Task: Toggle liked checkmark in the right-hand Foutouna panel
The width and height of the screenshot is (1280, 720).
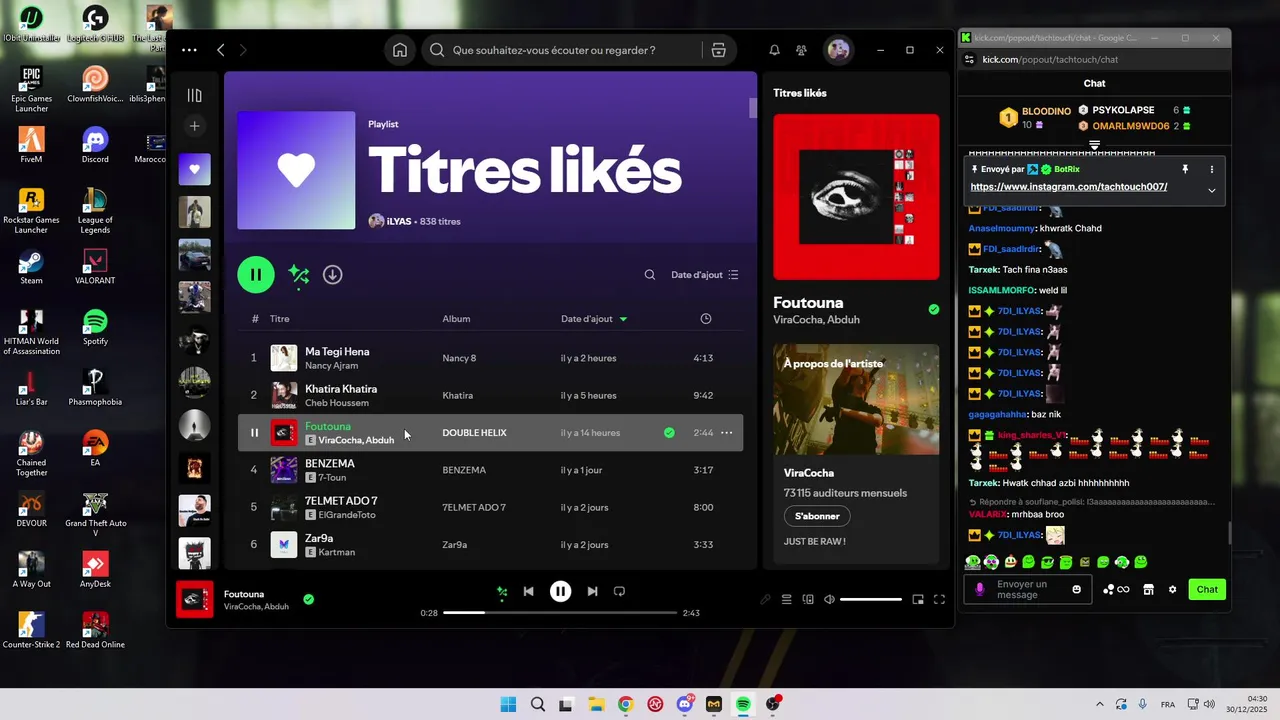Action: tap(934, 310)
